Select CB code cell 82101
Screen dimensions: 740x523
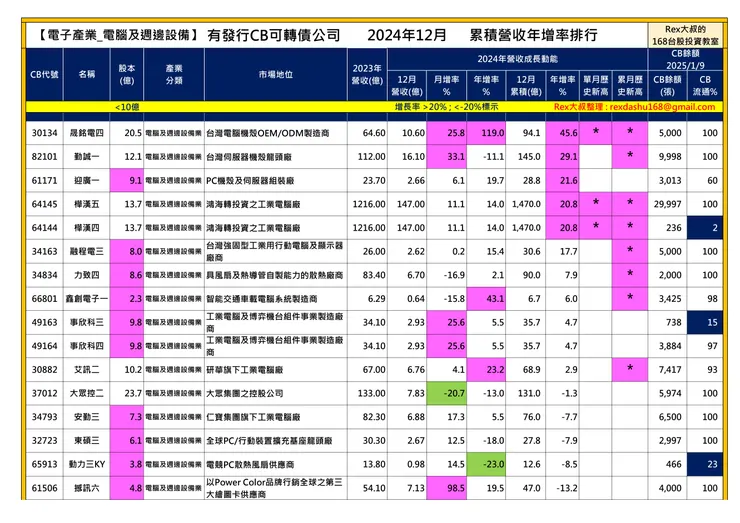pyautogui.click(x=44, y=157)
